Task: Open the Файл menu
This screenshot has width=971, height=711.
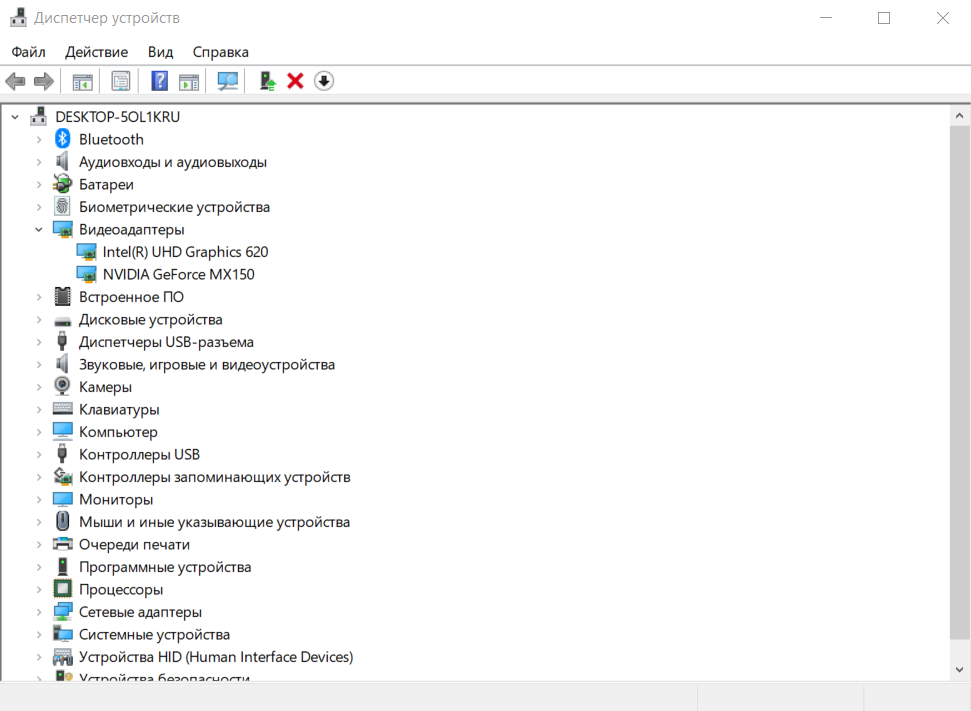Action: 28,52
